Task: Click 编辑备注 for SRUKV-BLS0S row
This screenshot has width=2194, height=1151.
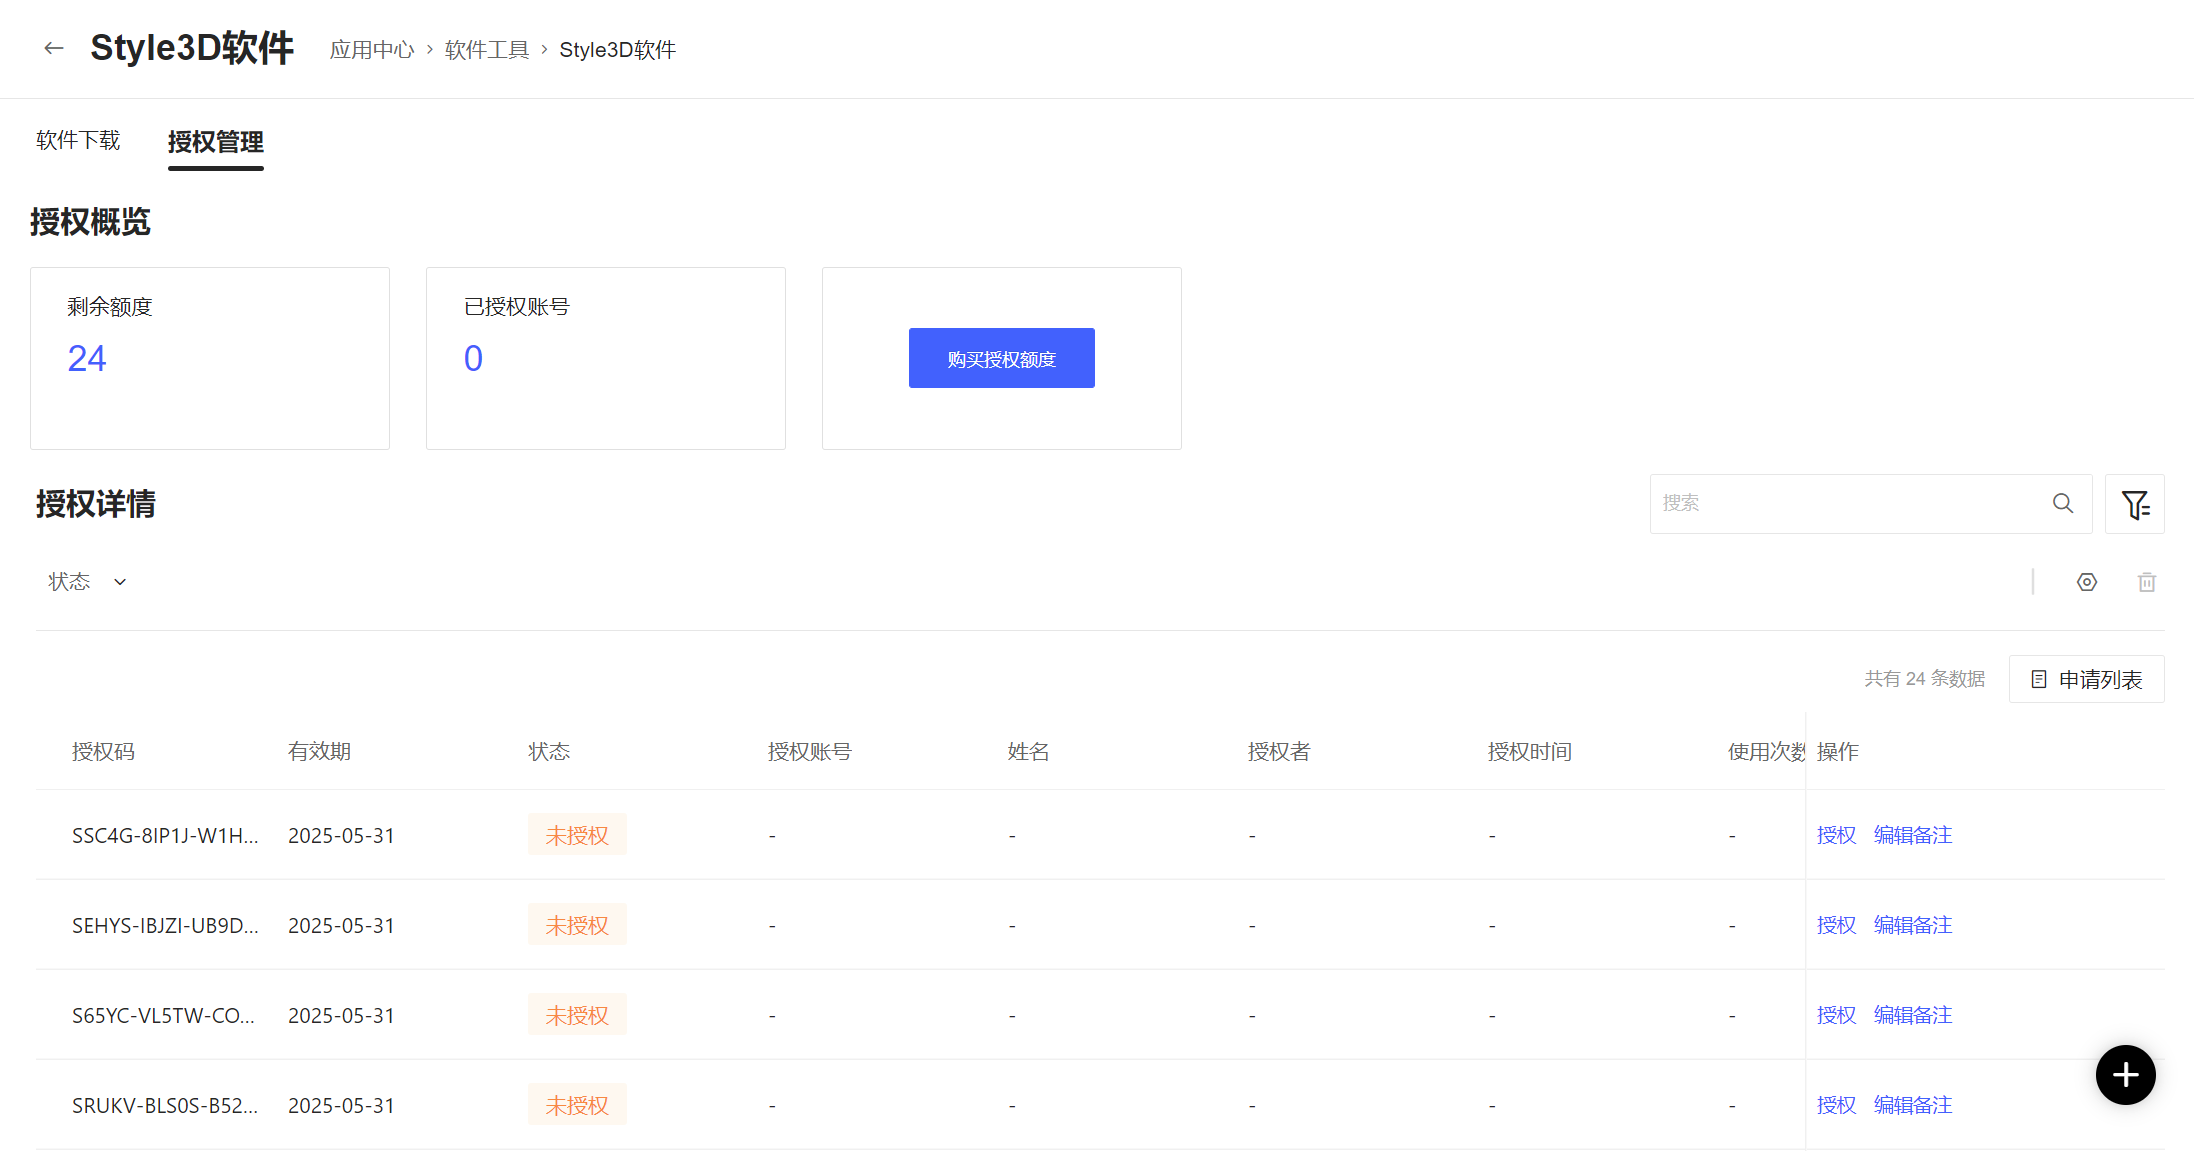Action: click(x=1912, y=1105)
